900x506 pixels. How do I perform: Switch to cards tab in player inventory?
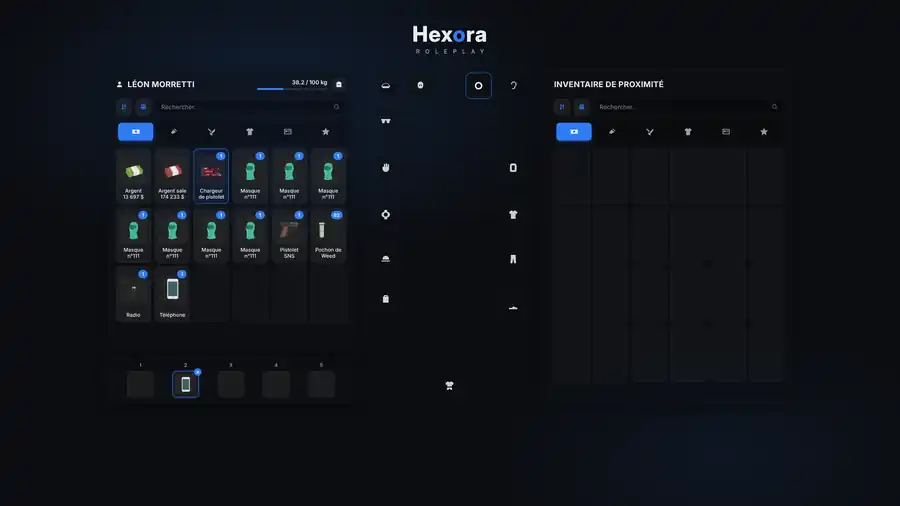coord(288,132)
